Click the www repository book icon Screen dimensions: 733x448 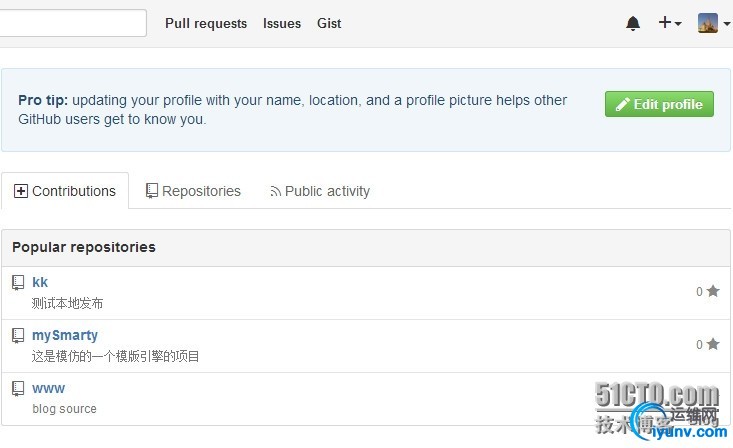point(18,389)
